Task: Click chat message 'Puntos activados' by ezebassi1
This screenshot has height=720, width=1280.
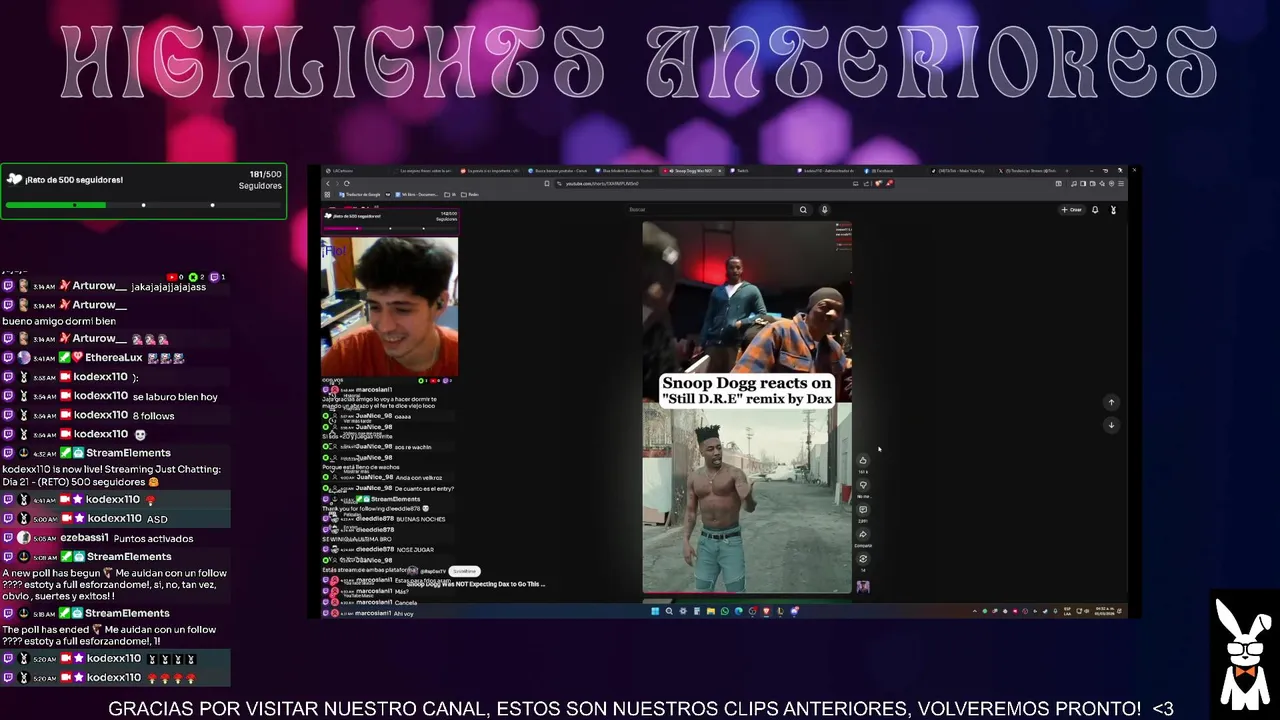Action: click(x=153, y=538)
